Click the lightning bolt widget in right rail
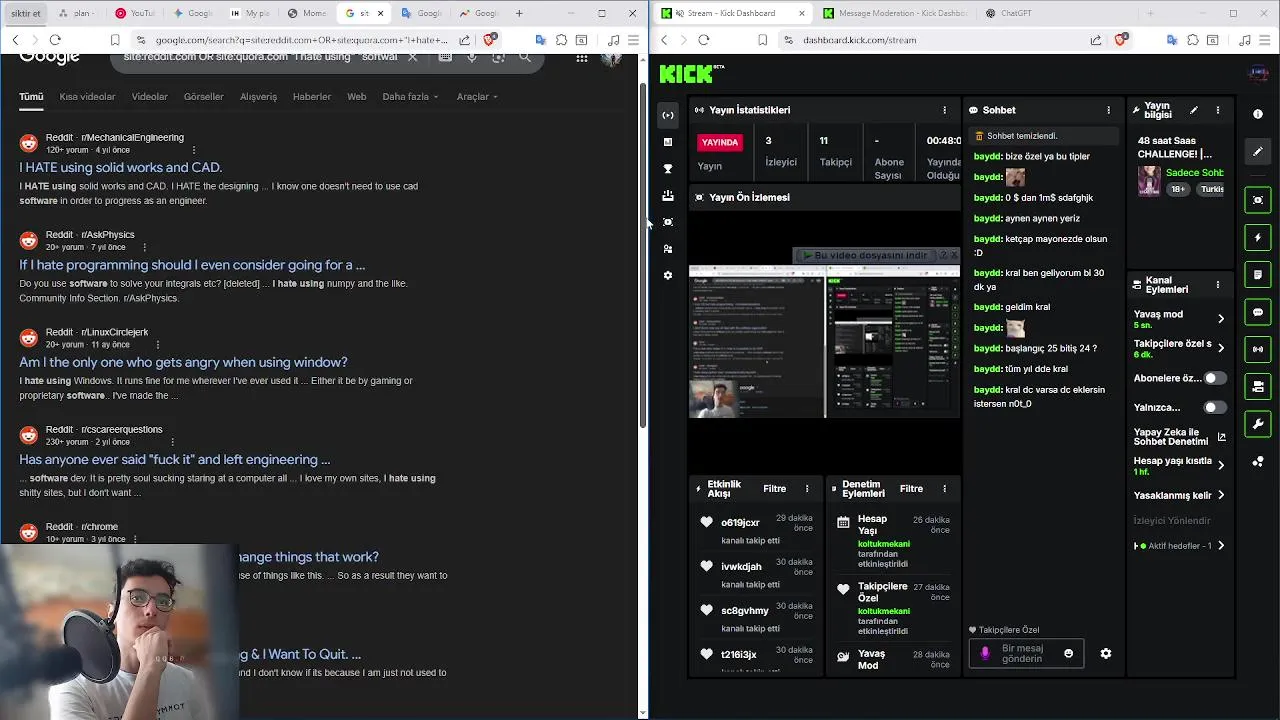This screenshot has height=720, width=1280. pos(1258,238)
